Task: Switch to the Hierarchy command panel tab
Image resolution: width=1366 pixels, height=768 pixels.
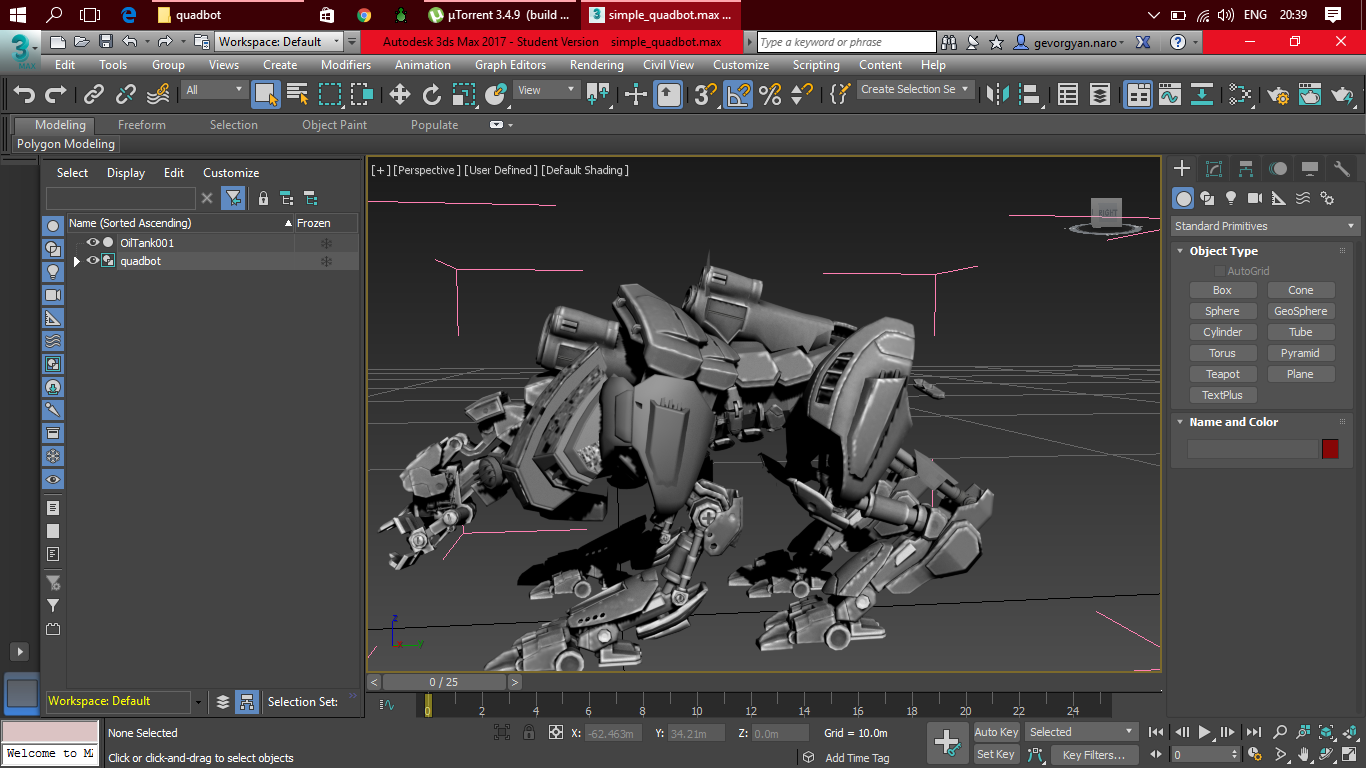Action: (x=1245, y=169)
